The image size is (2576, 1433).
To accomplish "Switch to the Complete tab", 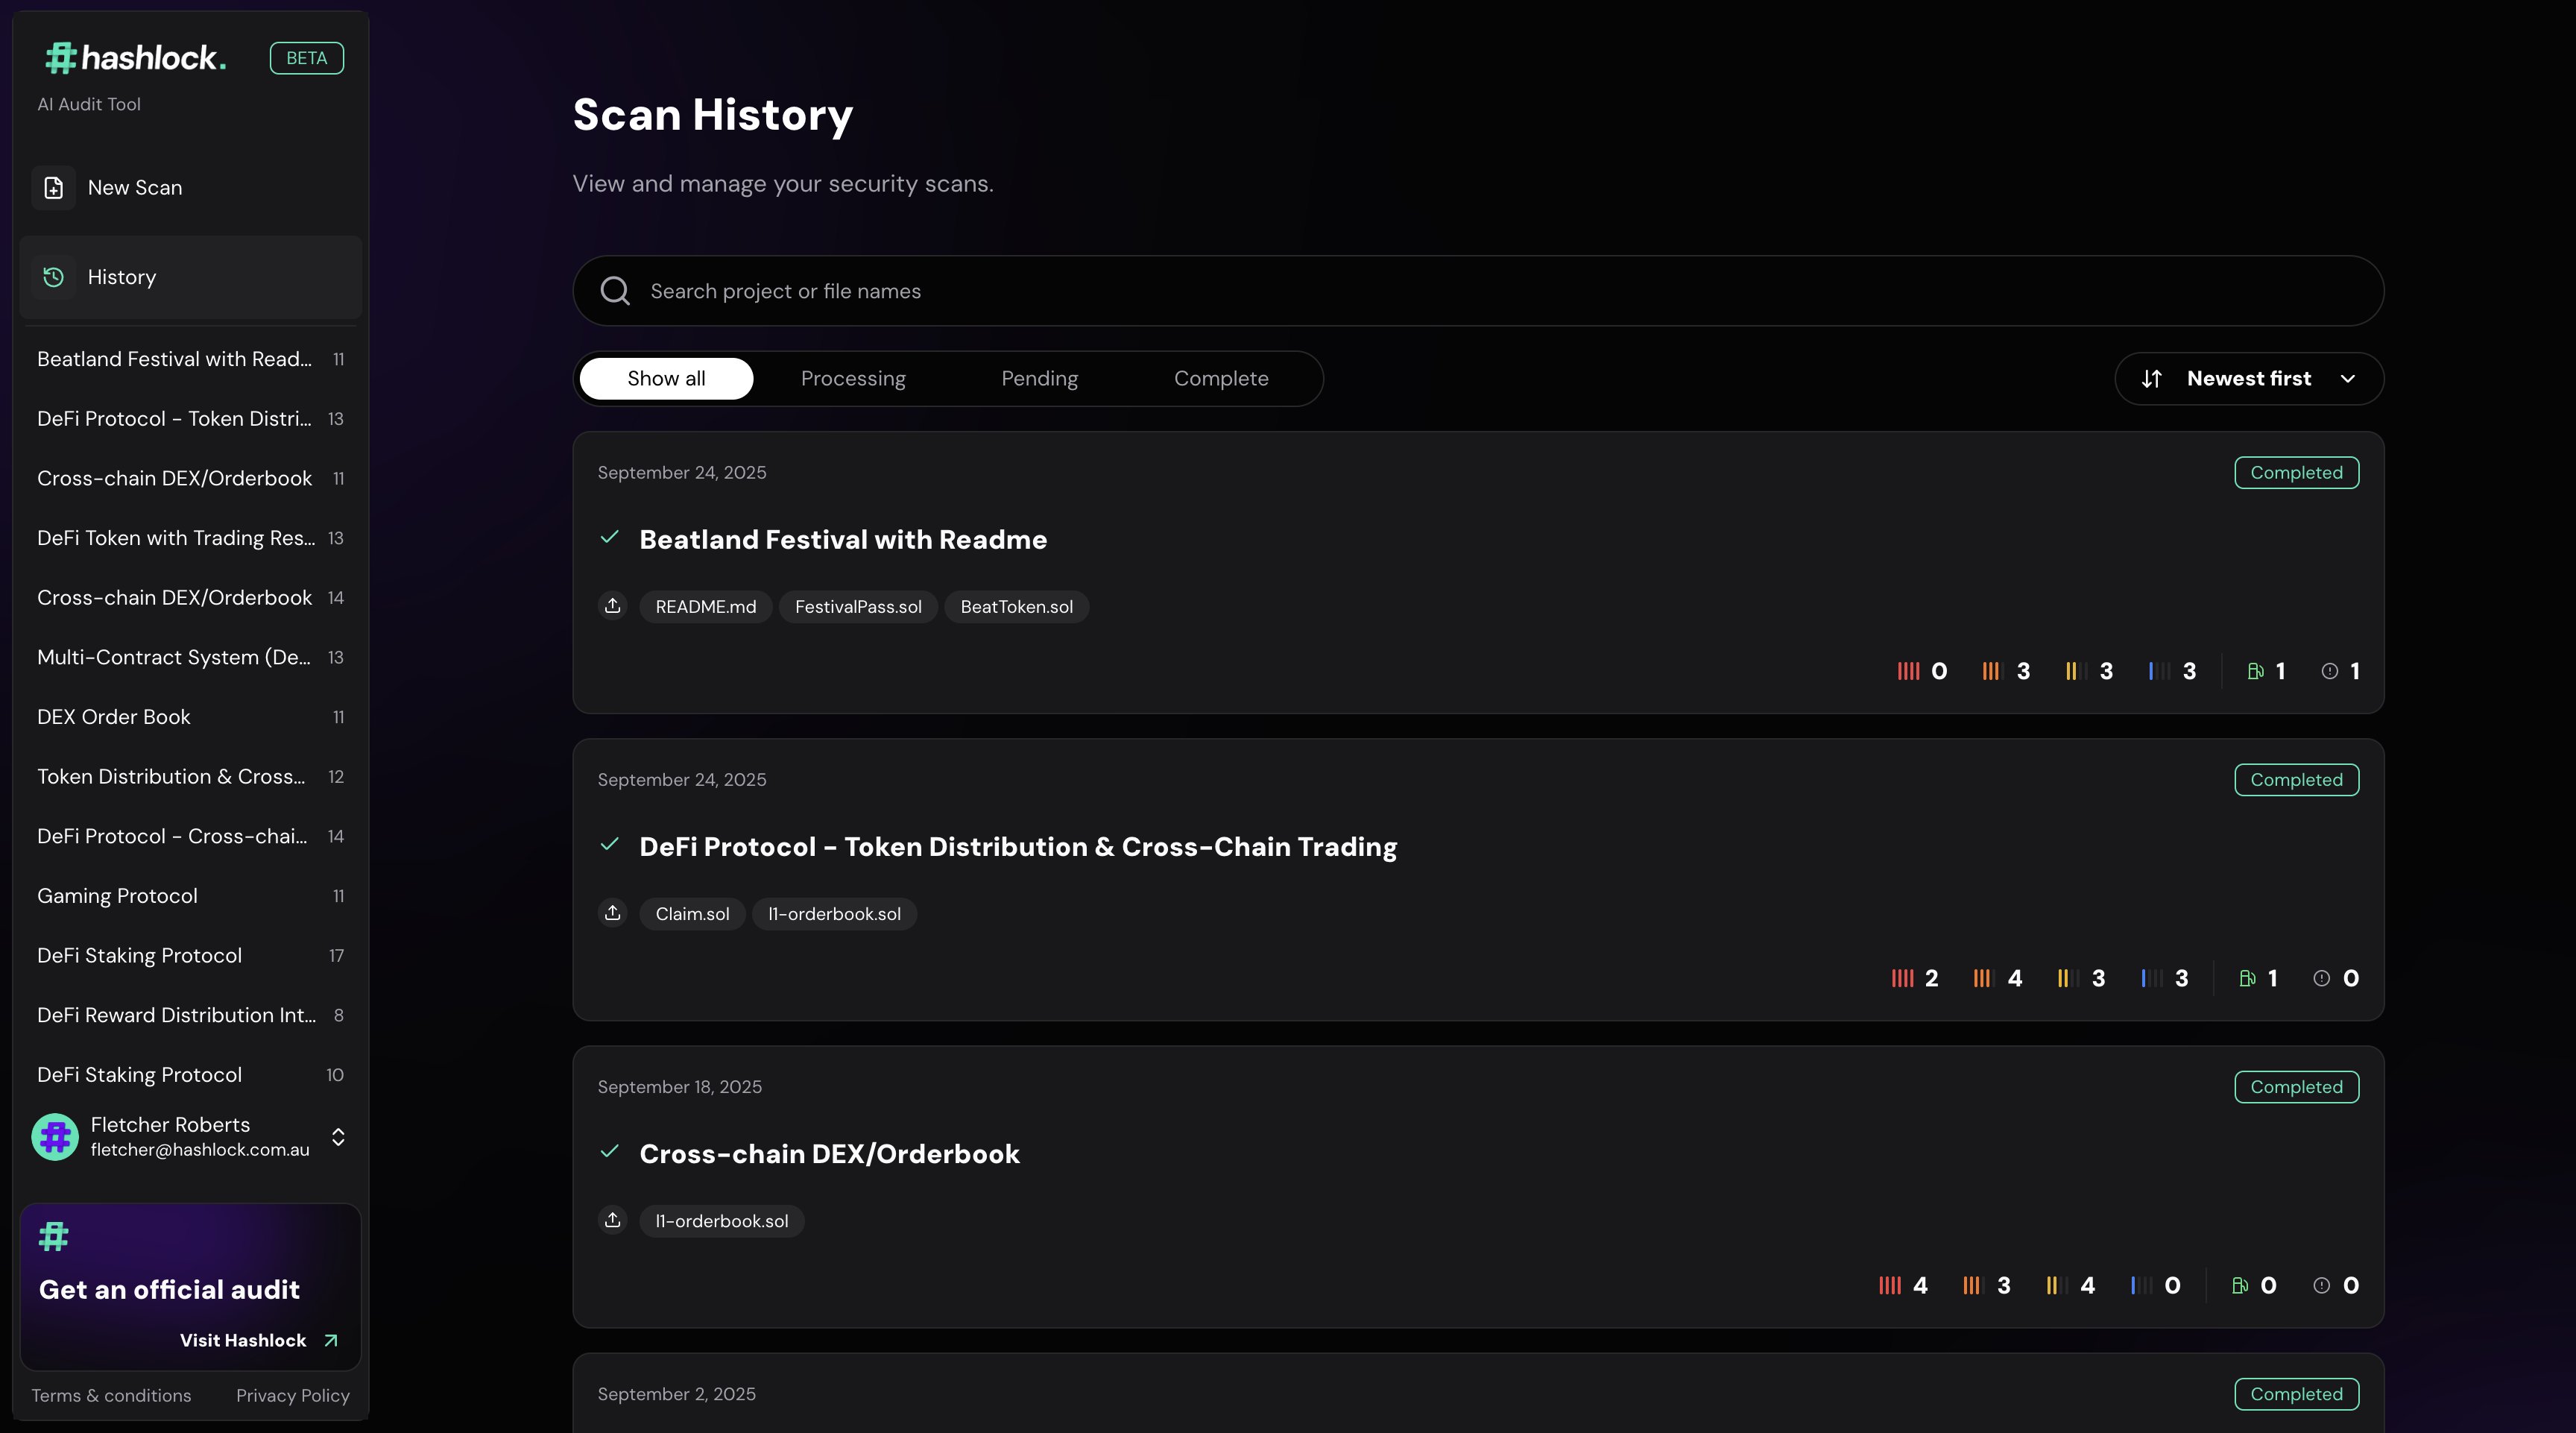I will click(x=1221, y=378).
